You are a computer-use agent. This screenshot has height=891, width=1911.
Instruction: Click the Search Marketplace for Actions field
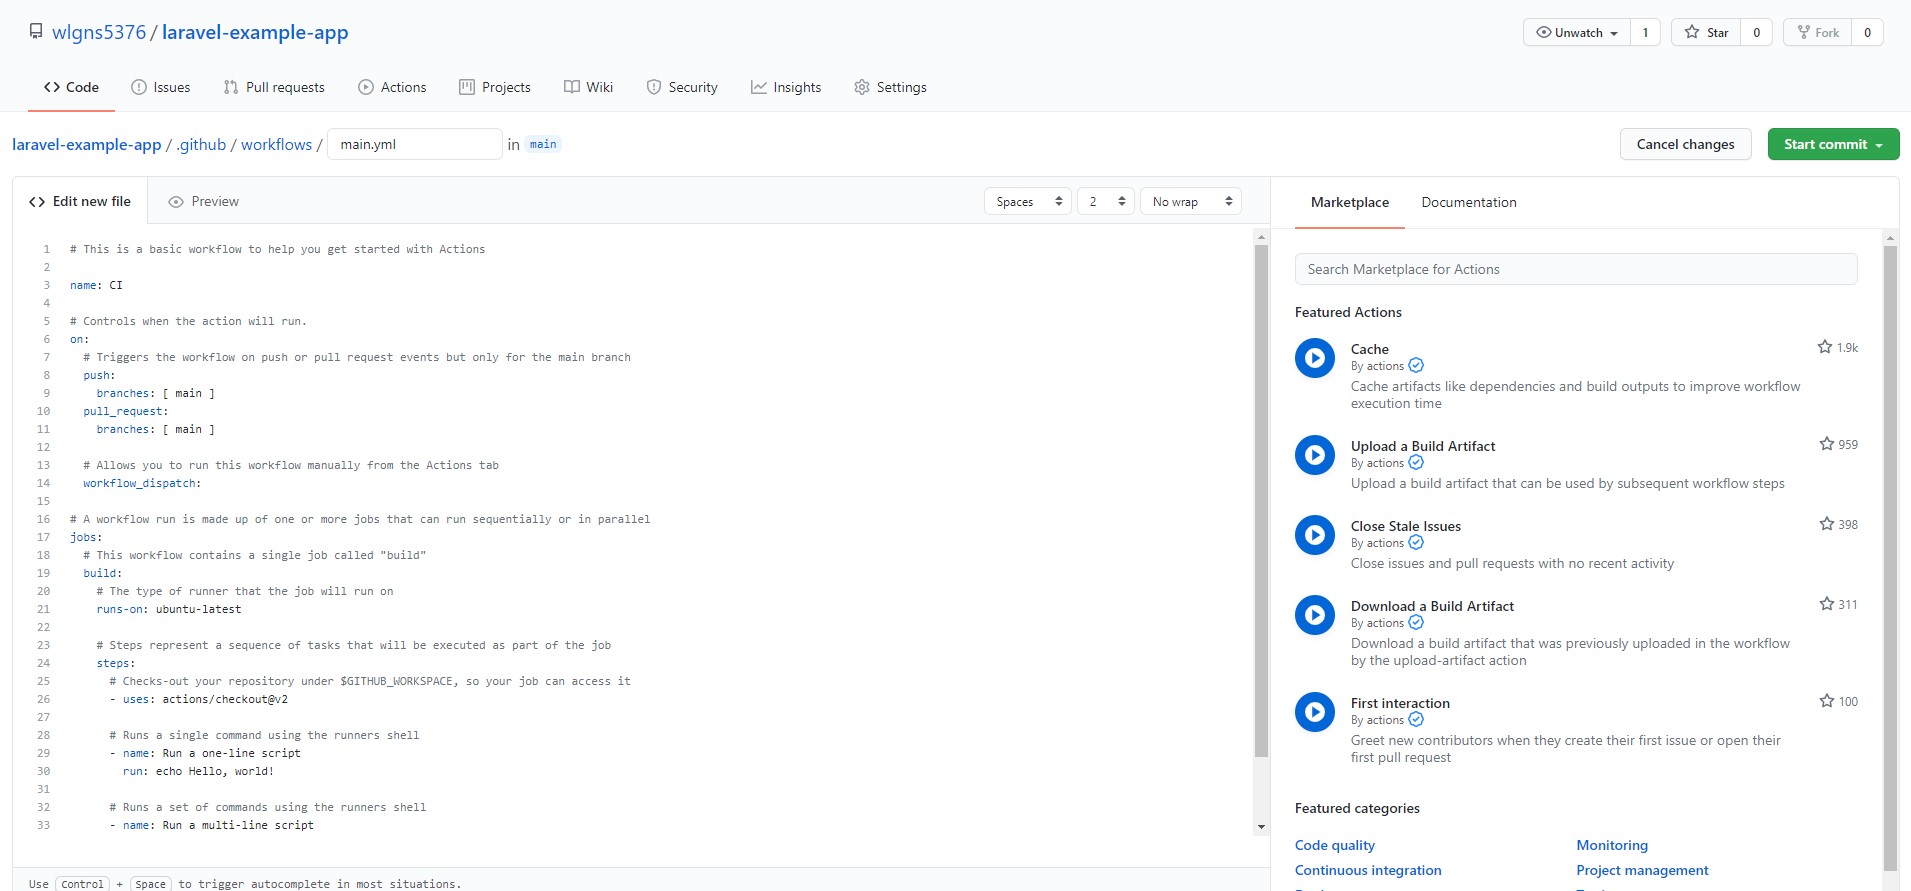(1576, 269)
